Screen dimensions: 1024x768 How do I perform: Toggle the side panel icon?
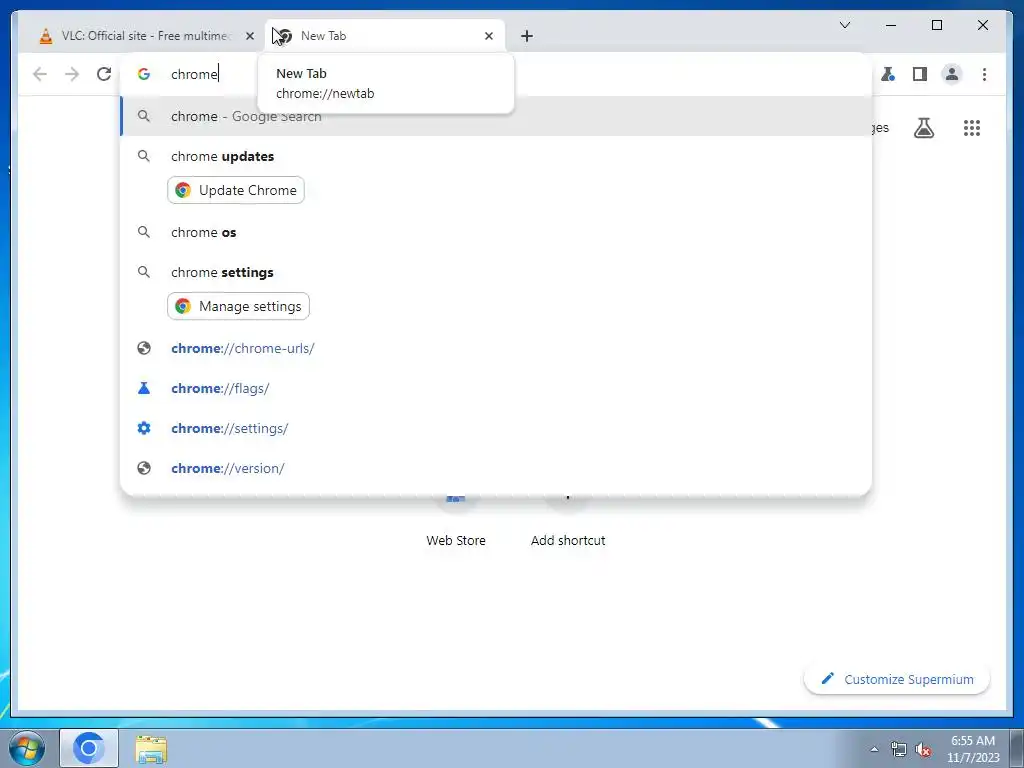click(x=920, y=74)
